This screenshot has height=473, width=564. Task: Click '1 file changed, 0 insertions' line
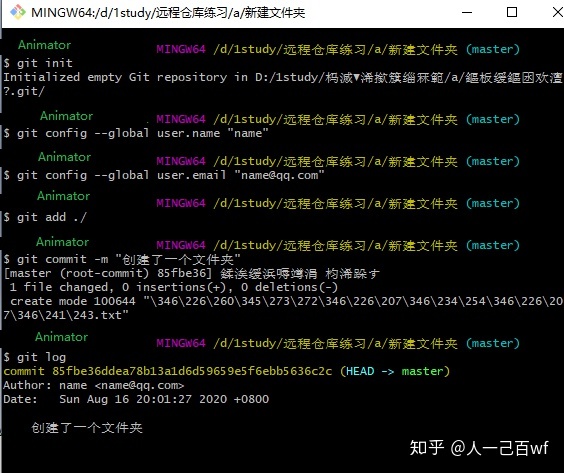[x=174, y=287]
